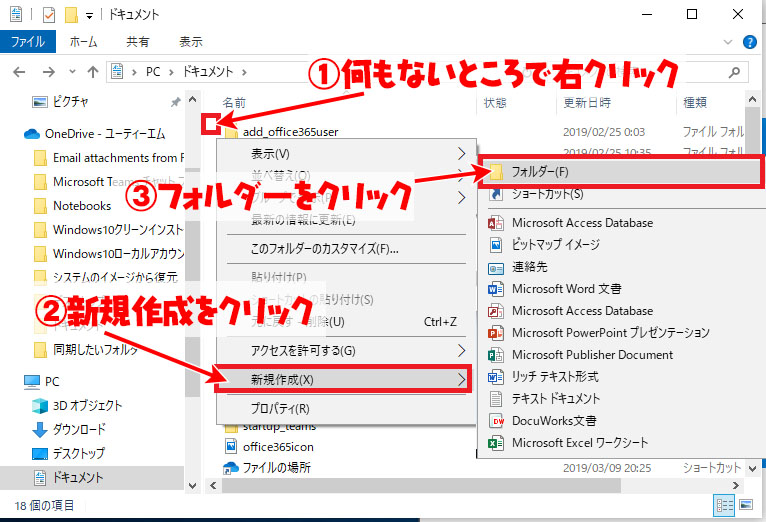Go forward with the right arrow

48,72
